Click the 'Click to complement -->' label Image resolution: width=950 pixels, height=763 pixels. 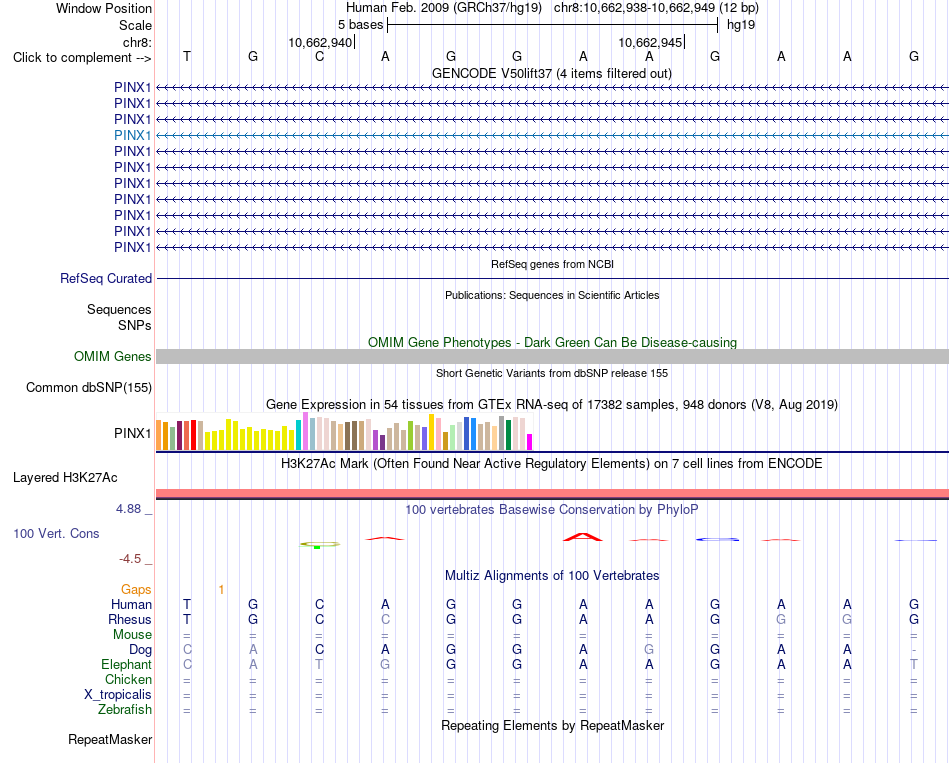click(82, 58)
